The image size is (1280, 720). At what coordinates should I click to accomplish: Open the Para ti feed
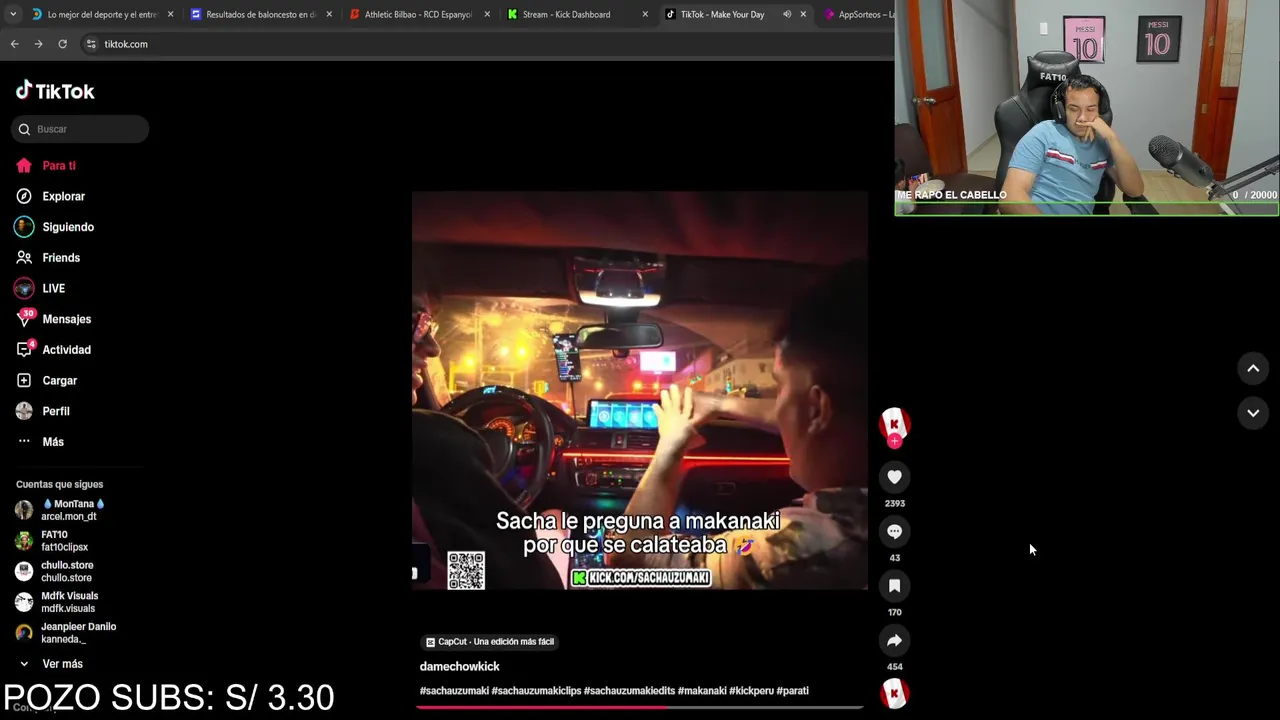(x=59, y=166)
